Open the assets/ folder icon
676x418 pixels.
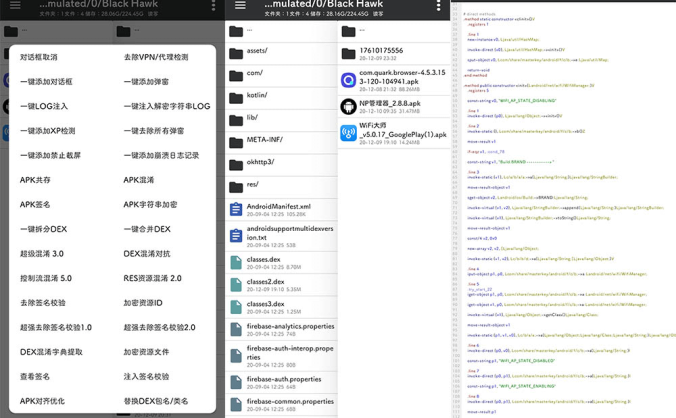[x=236, y=53]
